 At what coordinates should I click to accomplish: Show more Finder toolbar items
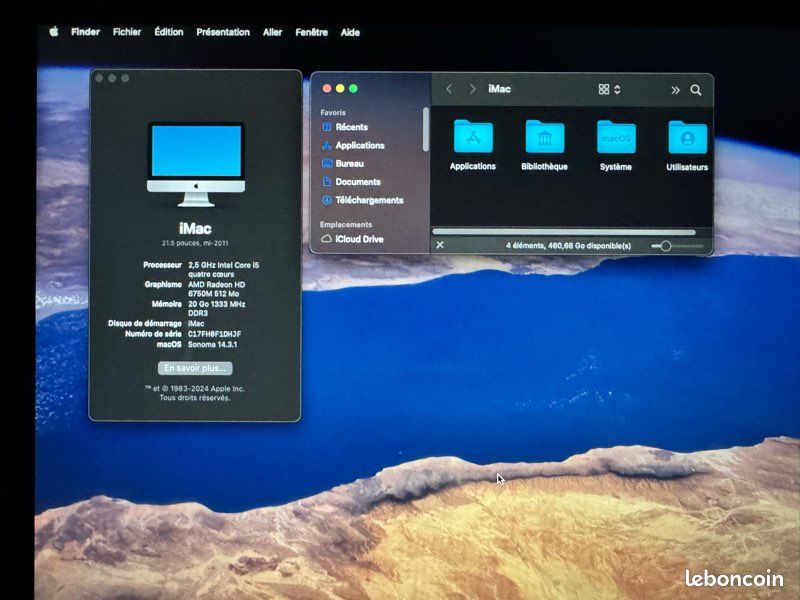pyautogui.click(x=675, y=90)
